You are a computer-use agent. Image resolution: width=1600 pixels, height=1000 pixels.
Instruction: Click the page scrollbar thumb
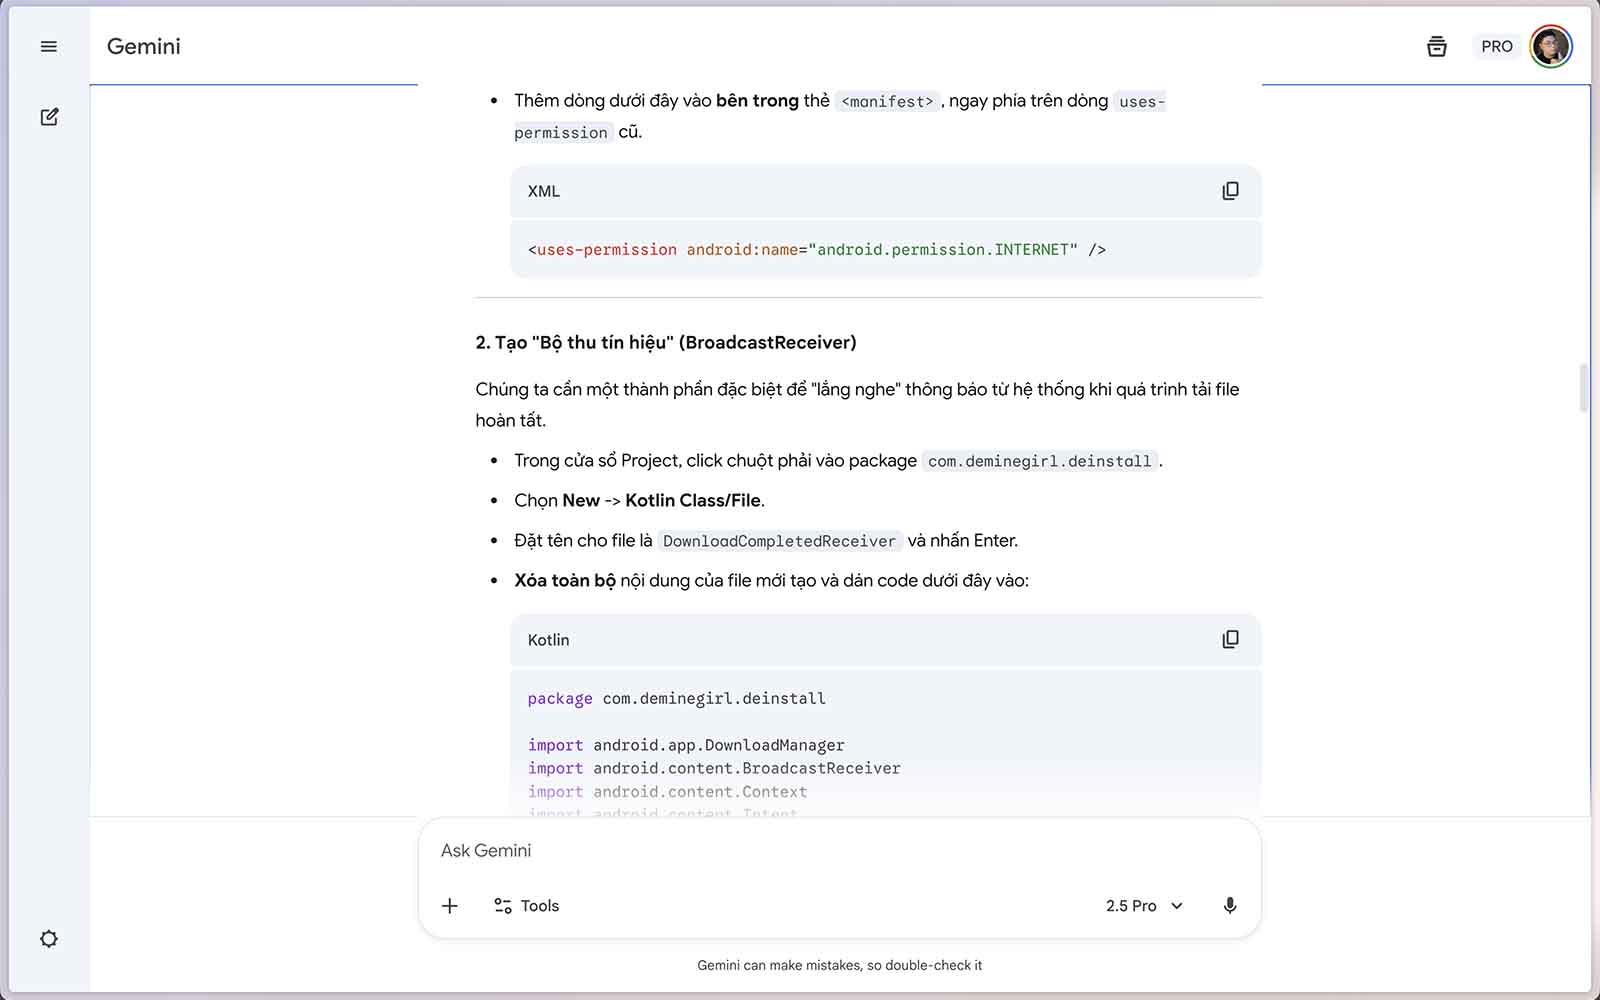point(1583,388)
